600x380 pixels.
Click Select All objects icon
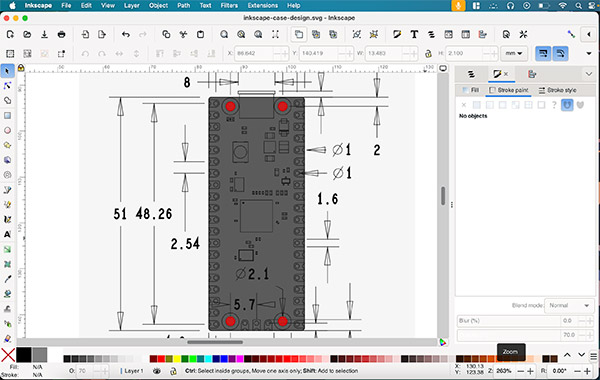tap(10, 54)
